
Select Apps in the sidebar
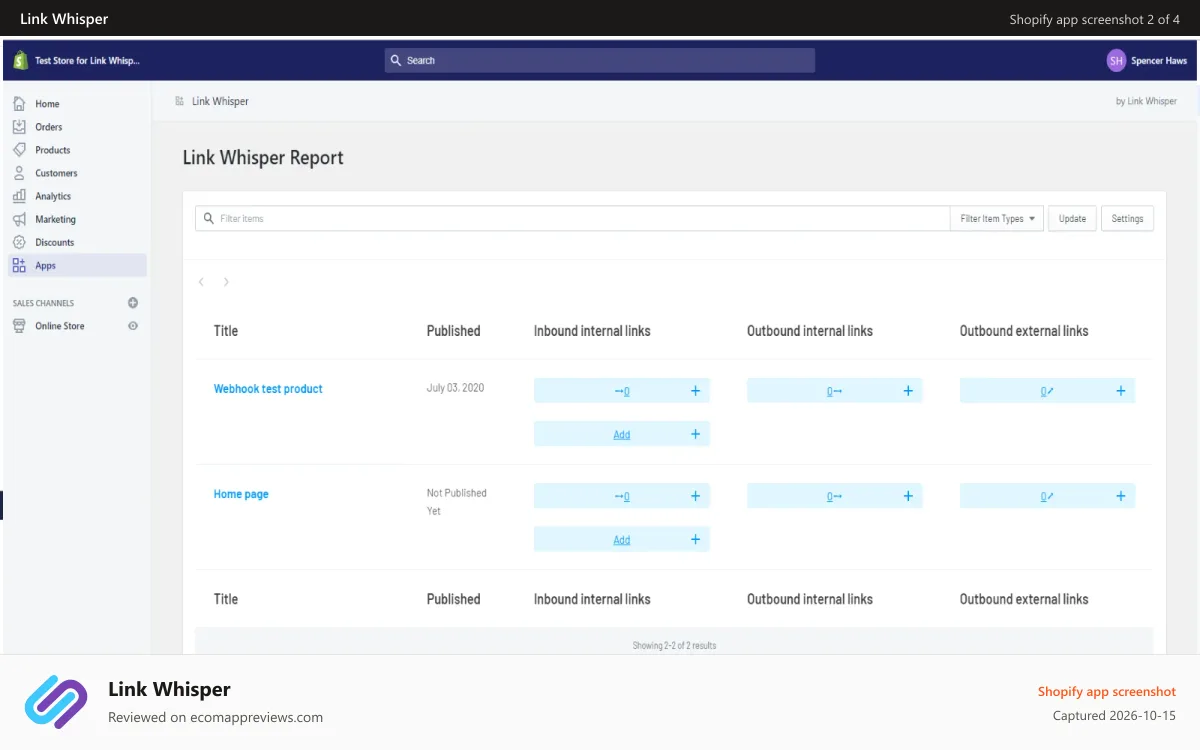78,265
